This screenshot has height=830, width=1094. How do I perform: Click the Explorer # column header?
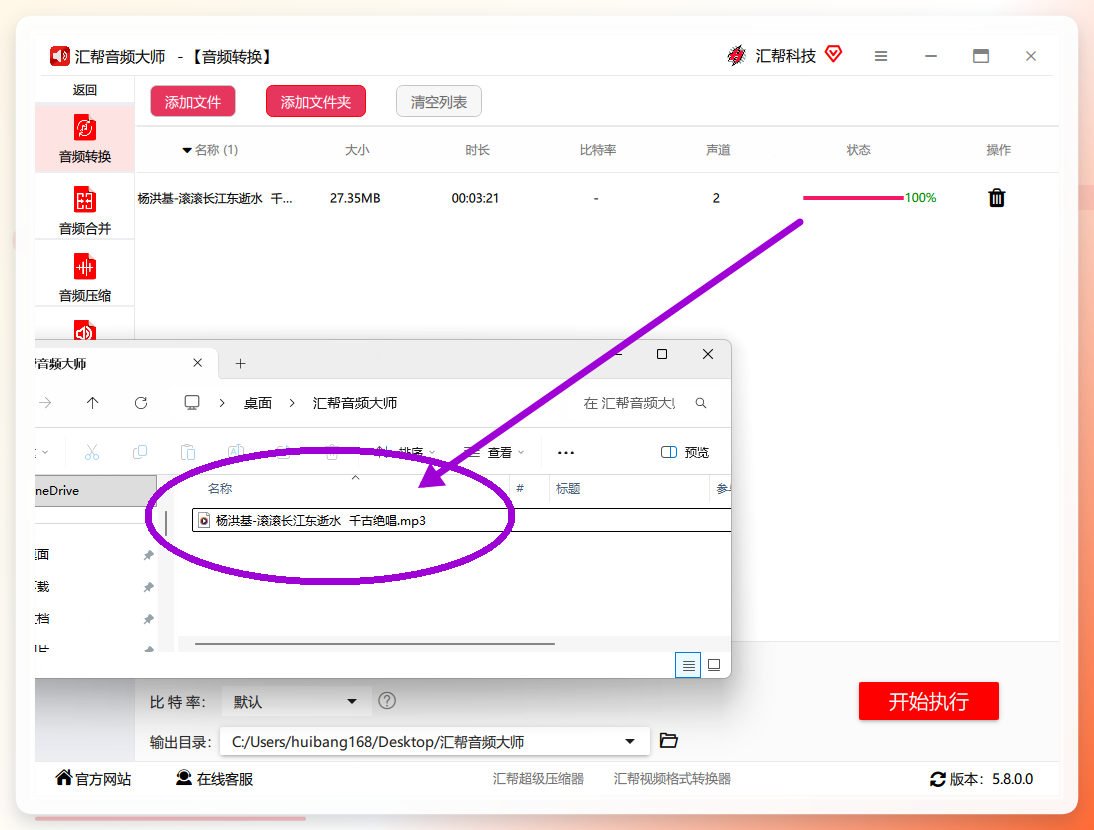click(520, 489)
